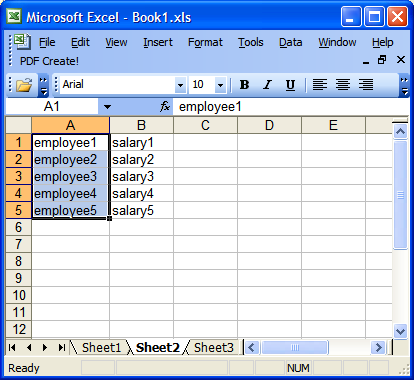
Task: Open the View menu
Action: [x=116, y=42]
